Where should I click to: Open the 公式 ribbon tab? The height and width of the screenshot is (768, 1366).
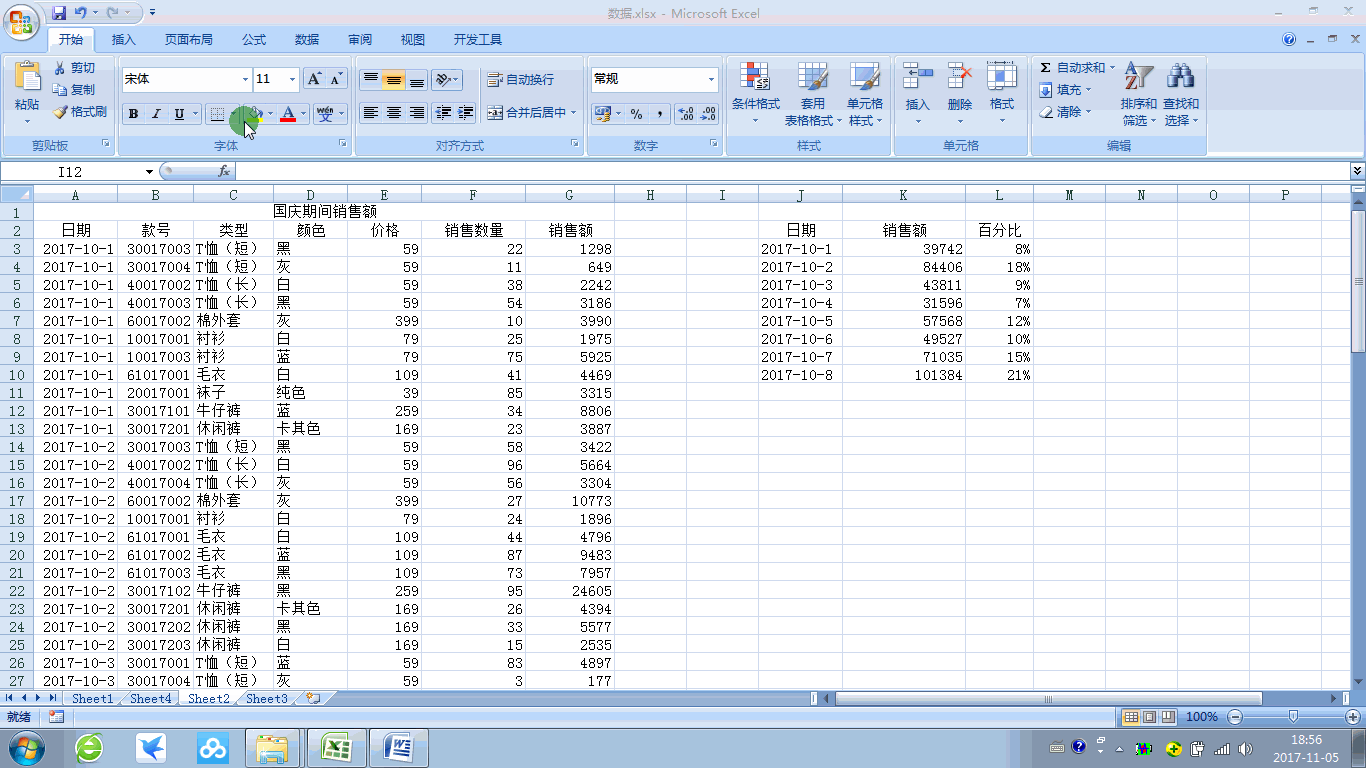point(254,40)
